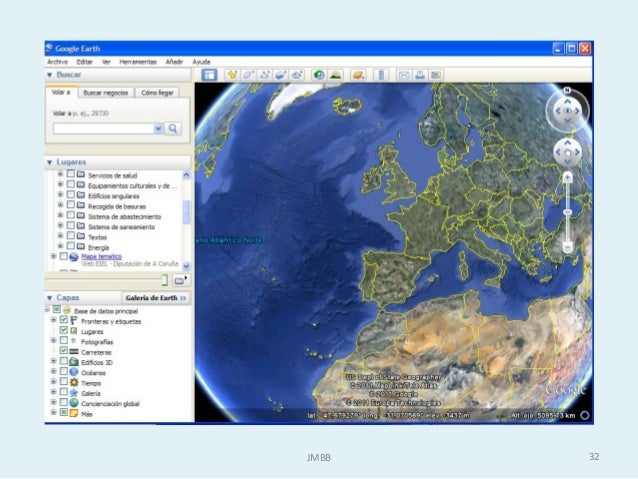Click inside the Volar a search field

(x=103, y=129)
